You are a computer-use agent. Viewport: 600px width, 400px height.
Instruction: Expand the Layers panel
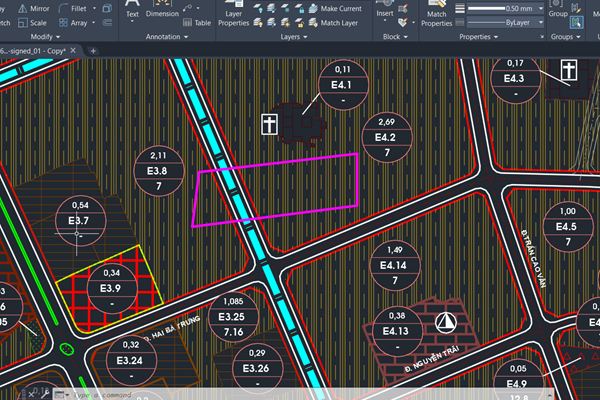pos(294,37)
